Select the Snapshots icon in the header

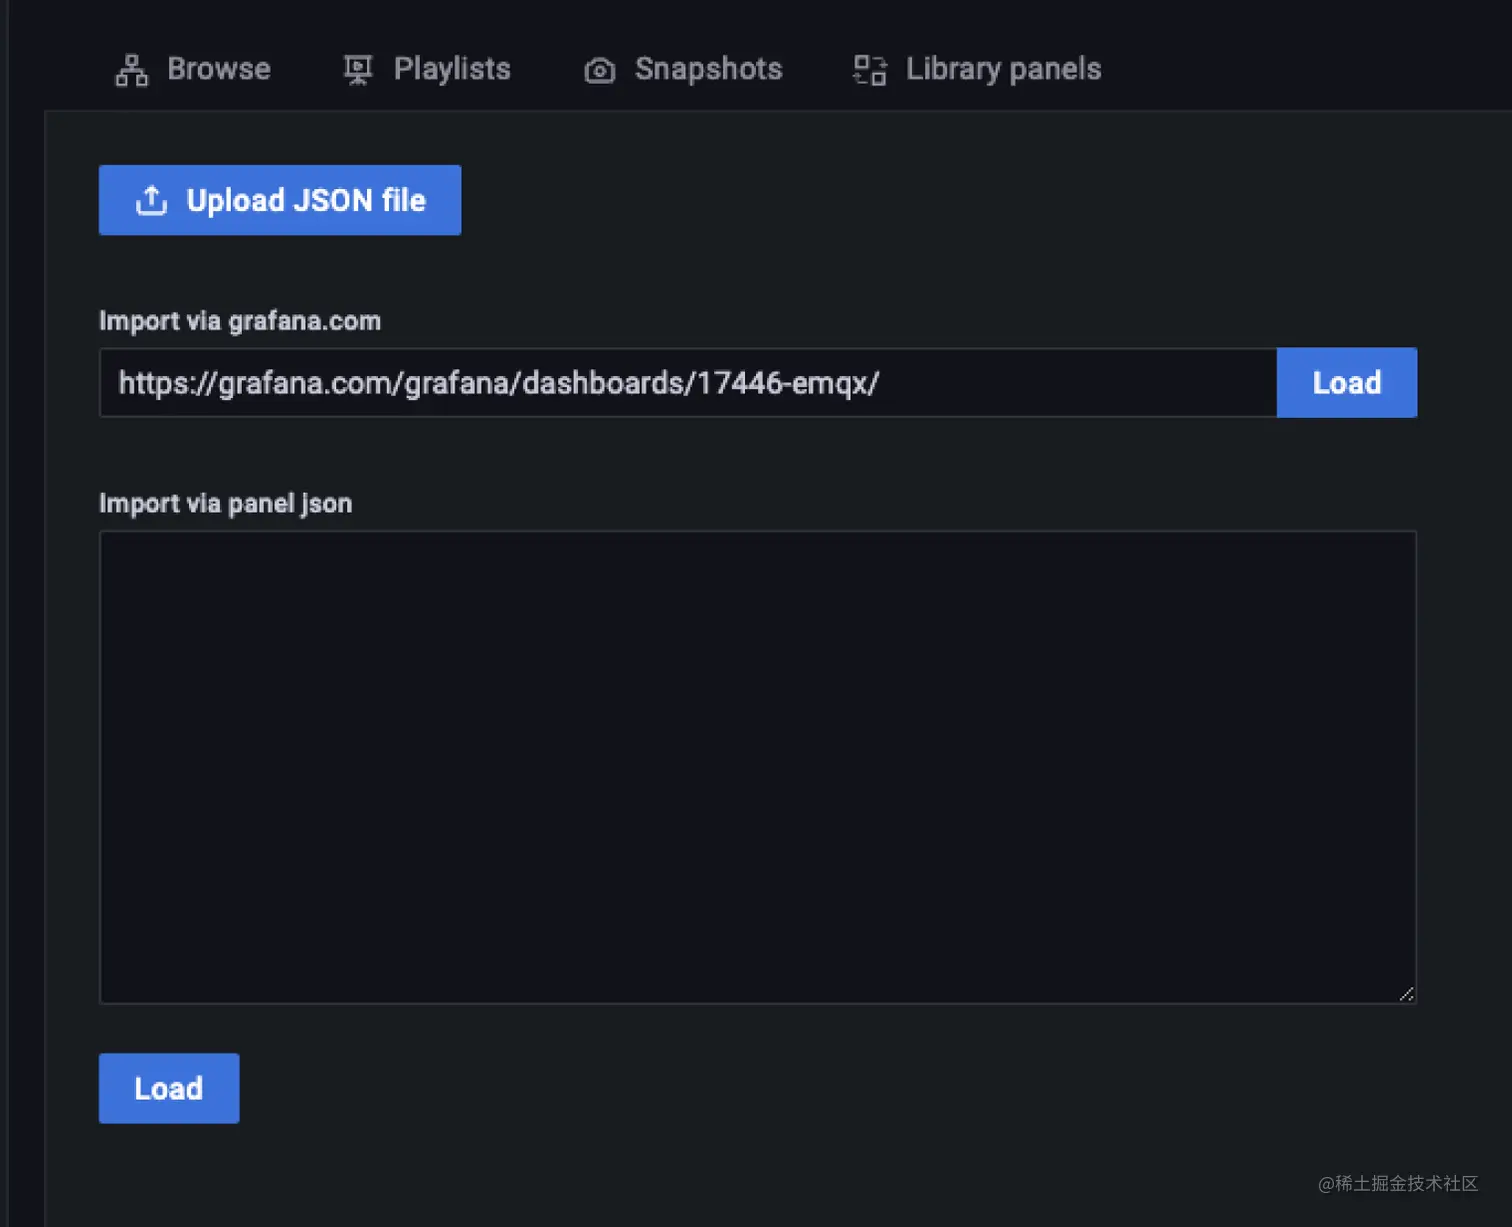pos(599,69)
